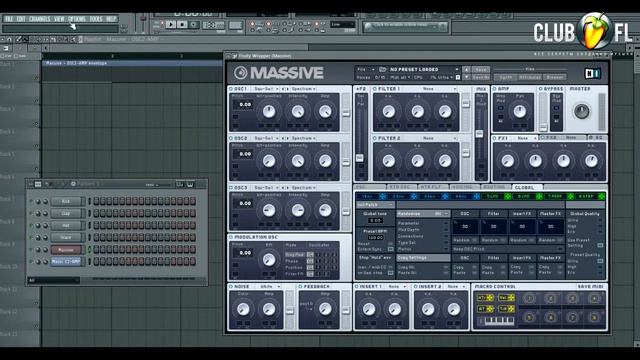640x360 pixels.
Task: Click OSC1 amp level fader handle
Action: click(346, 113)
